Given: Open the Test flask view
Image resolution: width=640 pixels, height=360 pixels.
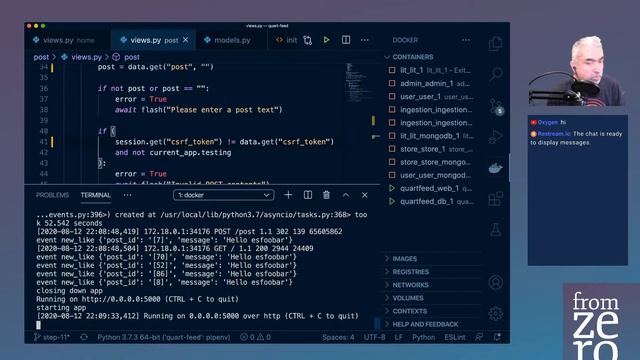Looking at the screenshot, I should point(496,229).
